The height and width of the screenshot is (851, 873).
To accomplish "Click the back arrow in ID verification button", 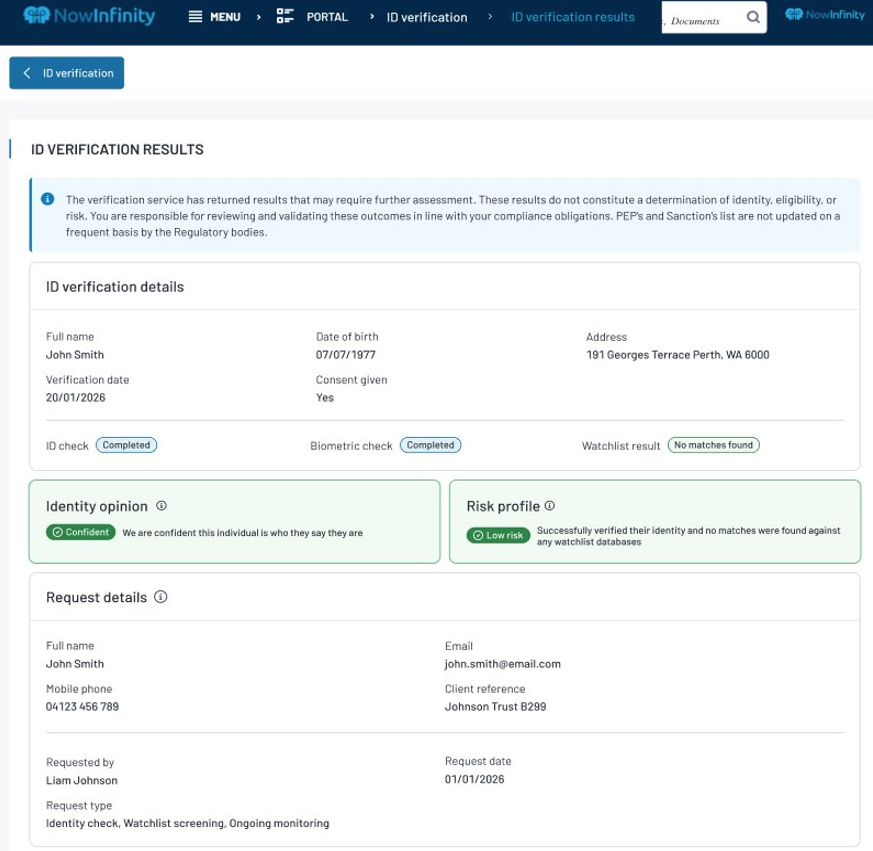I will click(x=27, y=73).
